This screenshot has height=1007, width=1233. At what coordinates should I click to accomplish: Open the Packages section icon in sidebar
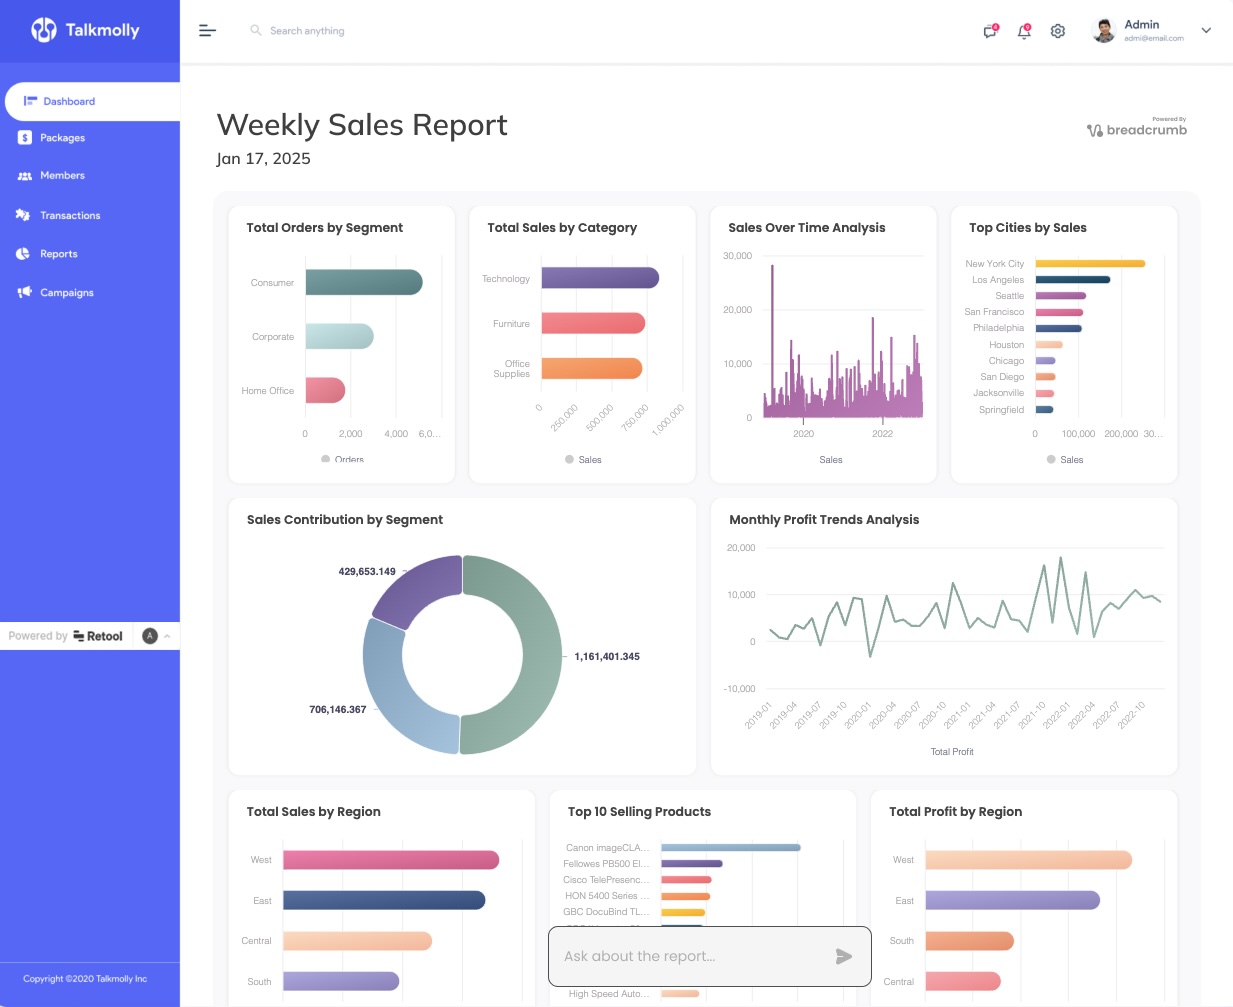[25, 137]
